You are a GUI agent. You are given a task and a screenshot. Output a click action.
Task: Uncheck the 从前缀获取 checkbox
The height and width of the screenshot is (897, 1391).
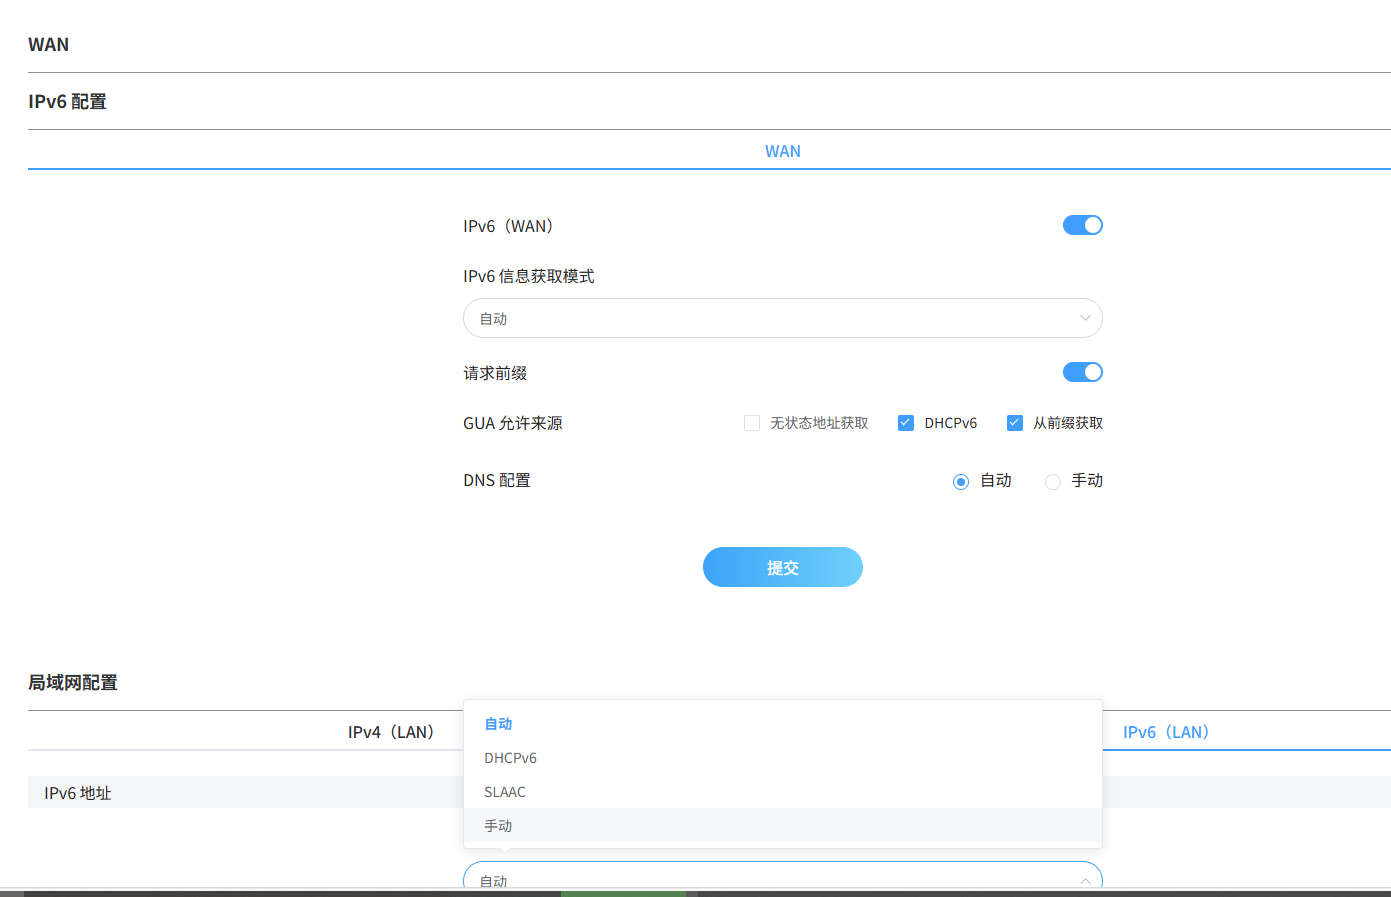pyautogui.click(x=1014, y=423)
